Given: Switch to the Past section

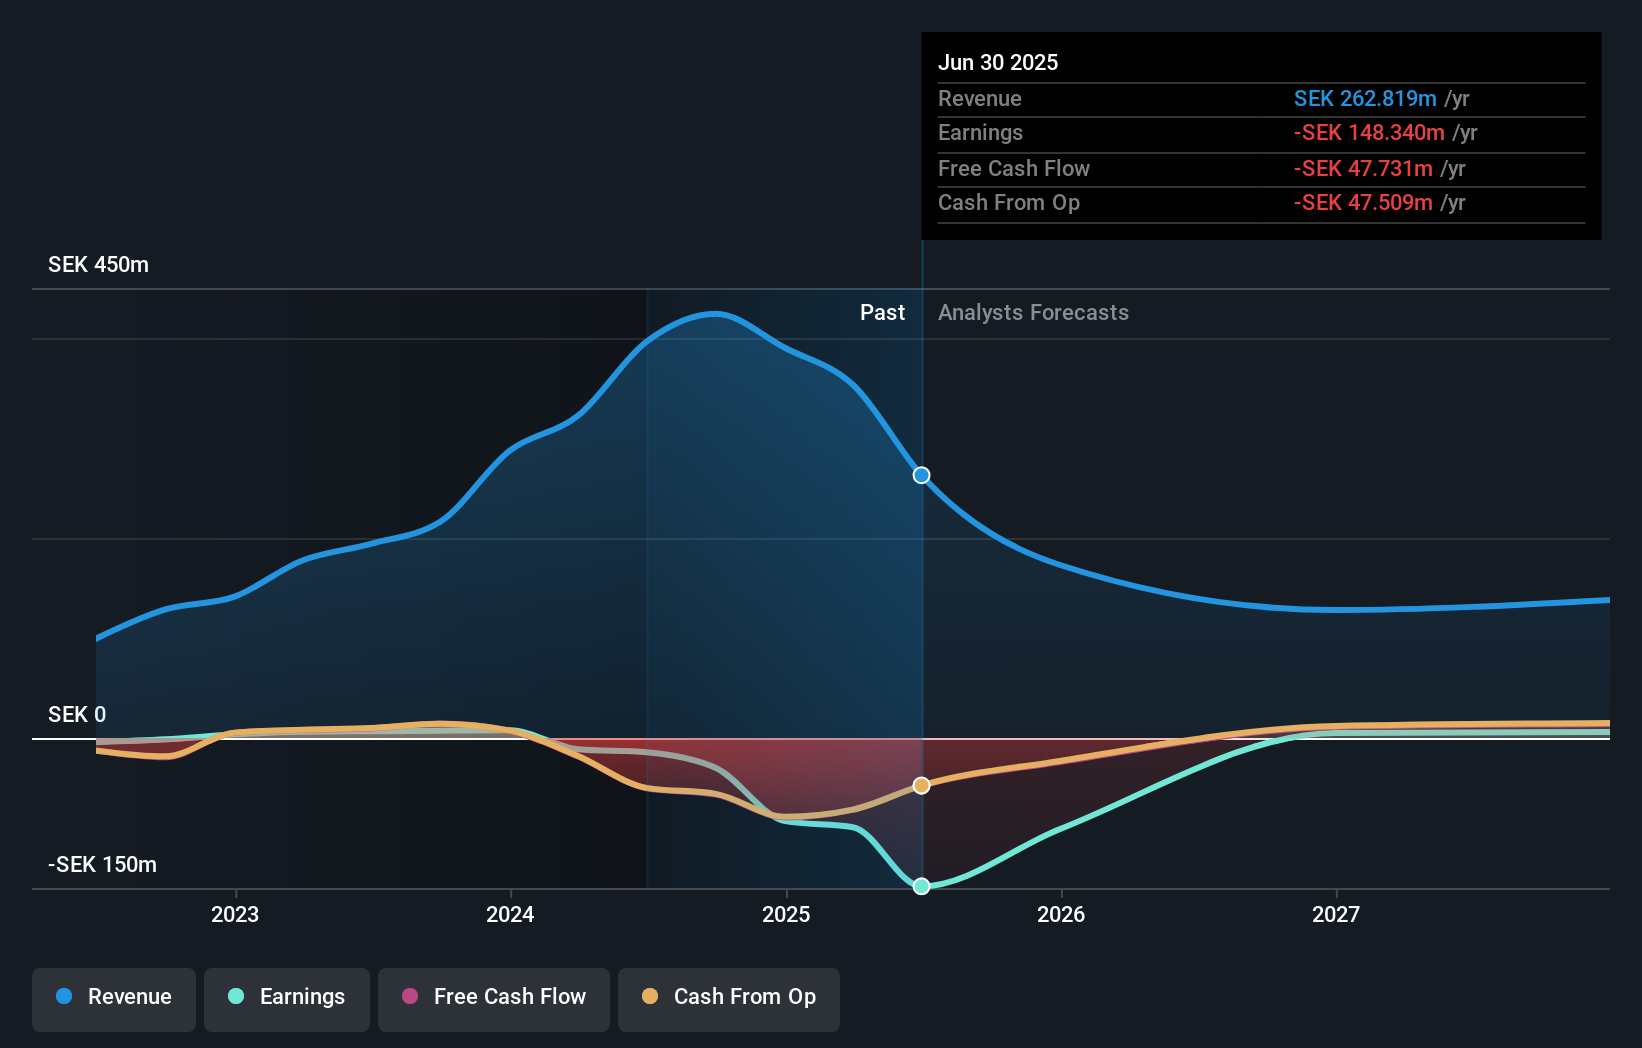Looking at the screenshot, I should click(x=882, y=312).
